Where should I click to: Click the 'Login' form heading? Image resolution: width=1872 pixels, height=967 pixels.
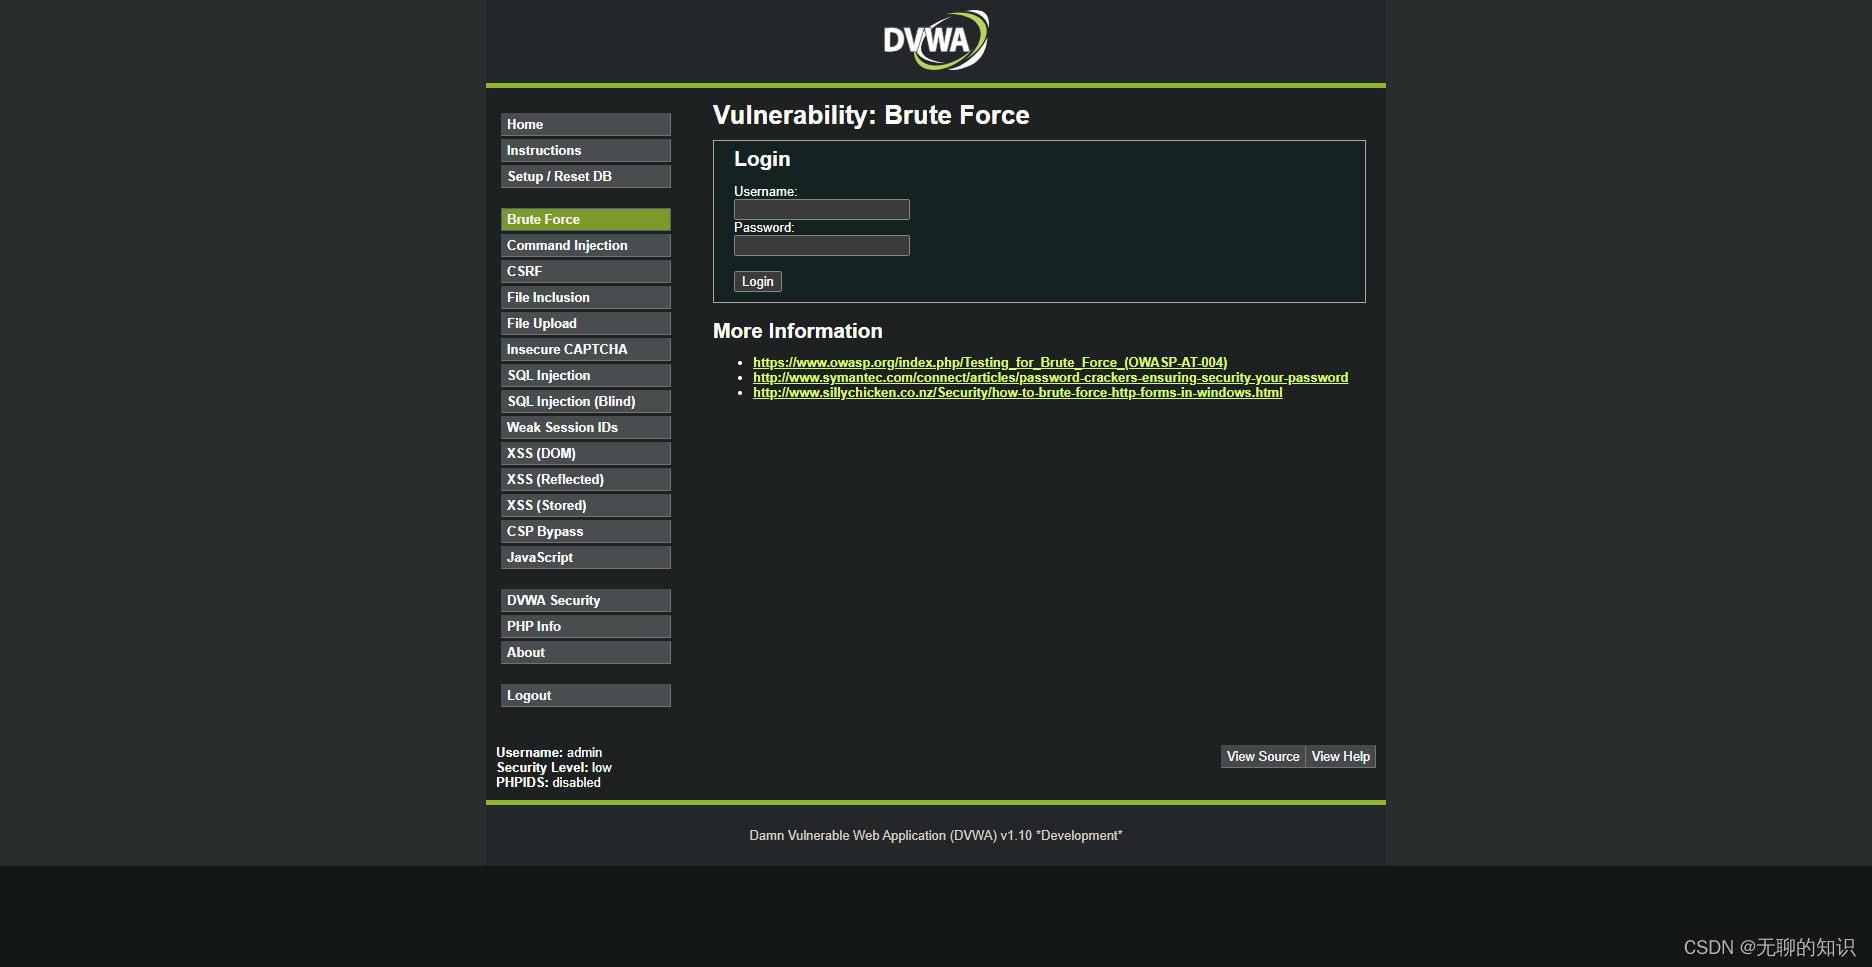point(762,159)
